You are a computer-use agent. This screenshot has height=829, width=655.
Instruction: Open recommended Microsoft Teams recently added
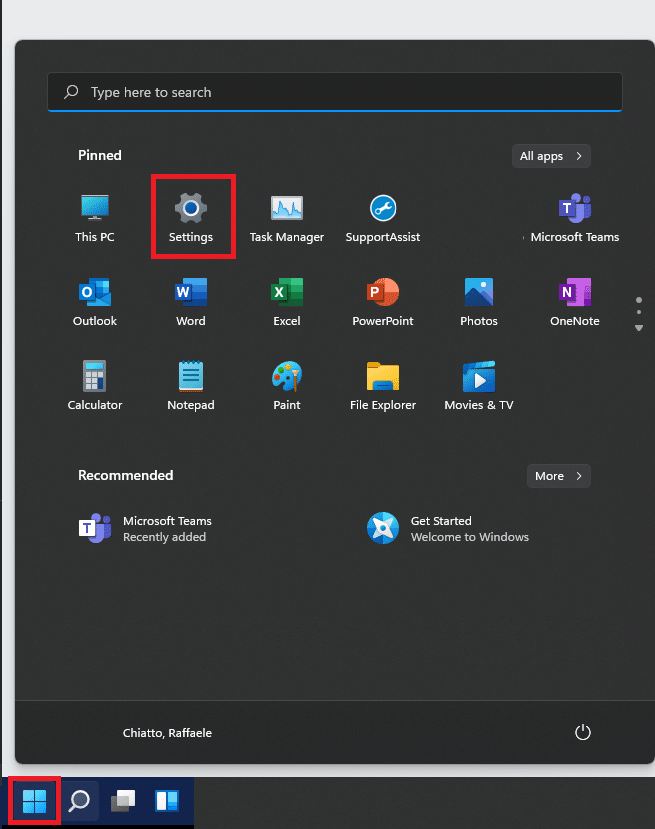[145, 529]
